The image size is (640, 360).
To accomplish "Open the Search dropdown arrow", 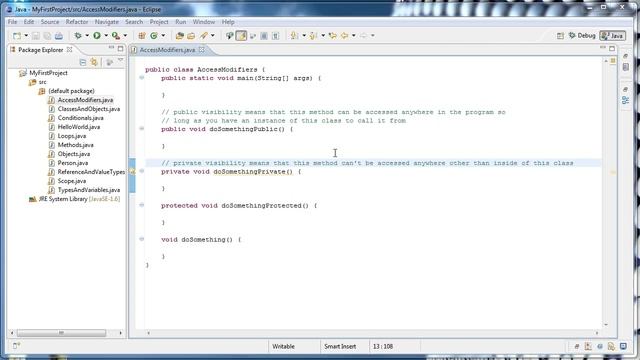I will (x=213, y=36).
